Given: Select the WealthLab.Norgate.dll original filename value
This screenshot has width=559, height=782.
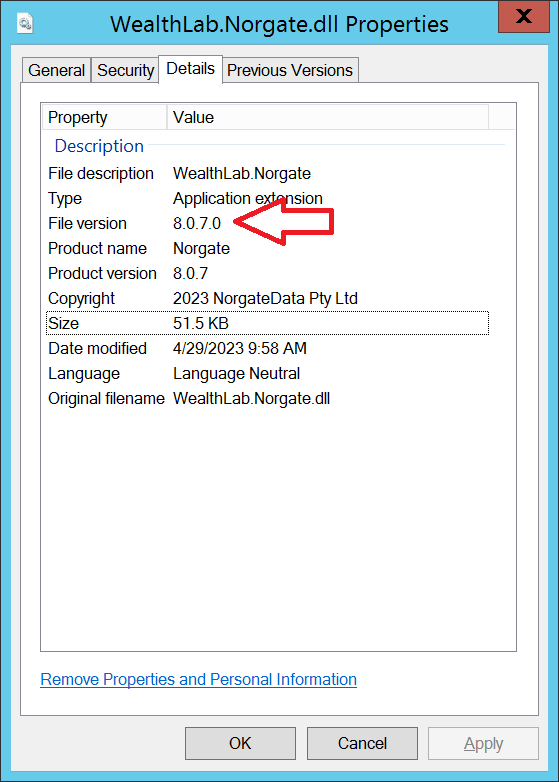Looking at the screenshot, I should (251, 398).
